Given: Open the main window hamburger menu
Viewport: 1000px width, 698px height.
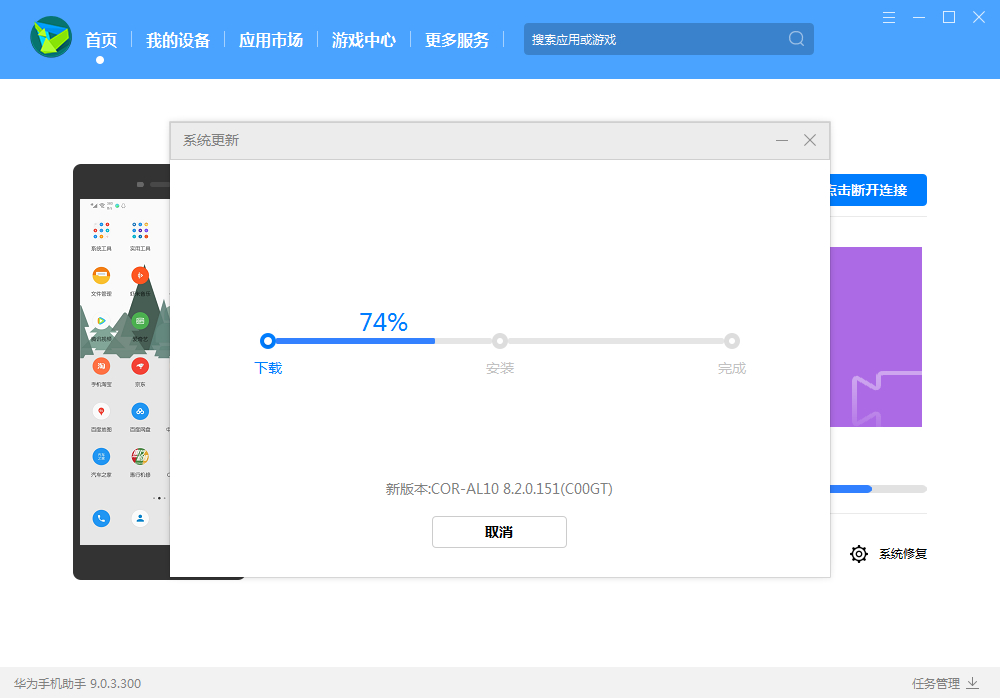Looking at the screenshot, I should (x=888, y=18).
